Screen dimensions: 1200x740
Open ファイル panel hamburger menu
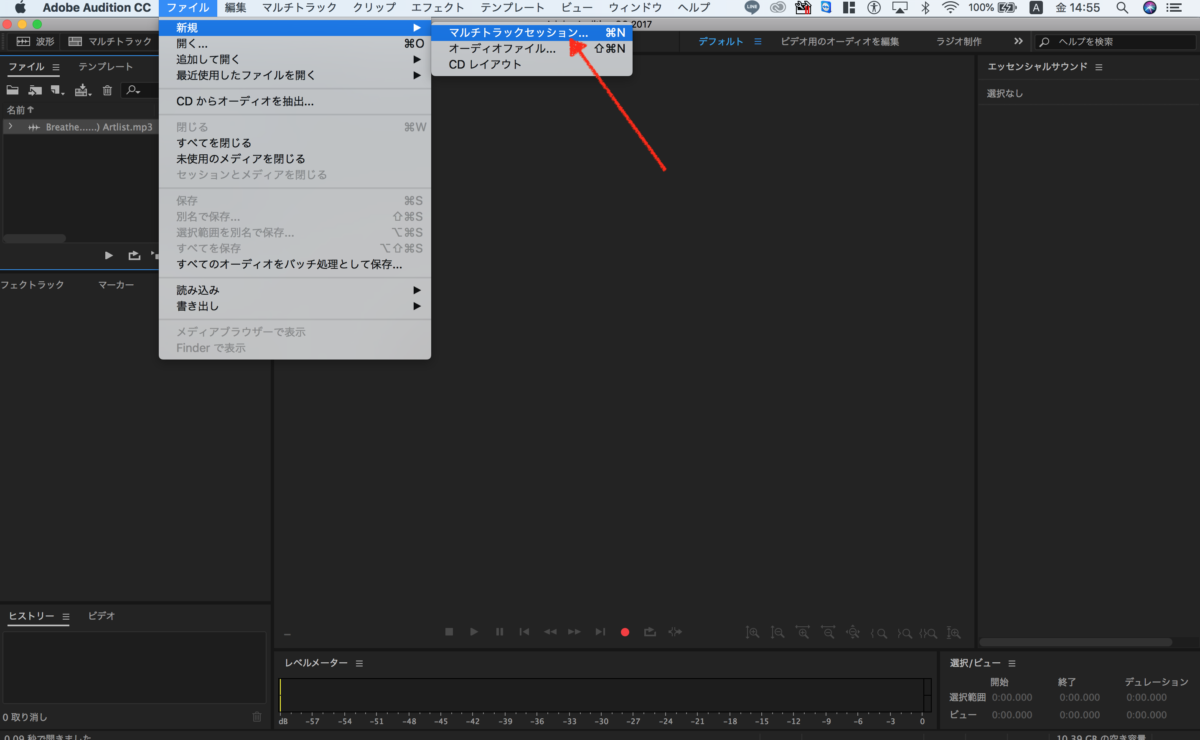[56, 67]
